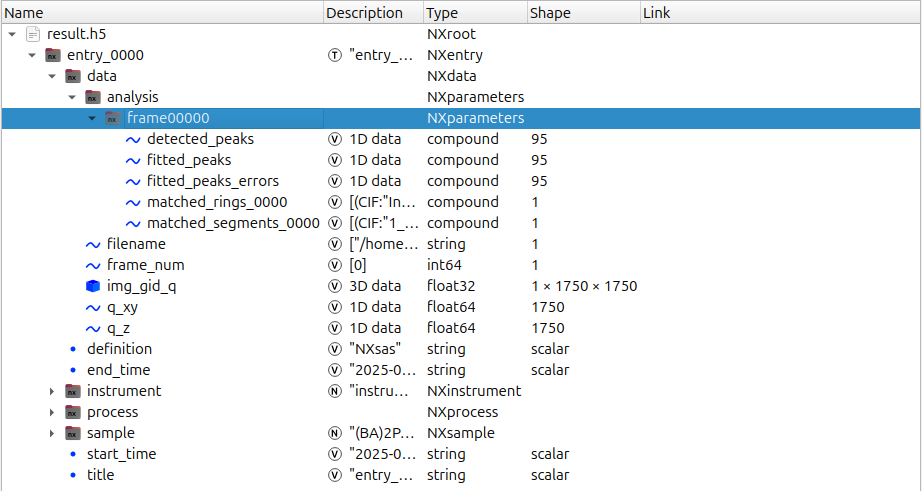Screen dimensions: 922x491
Task: Select the matched_segments_0000 dataset
Action: point(233,223)
